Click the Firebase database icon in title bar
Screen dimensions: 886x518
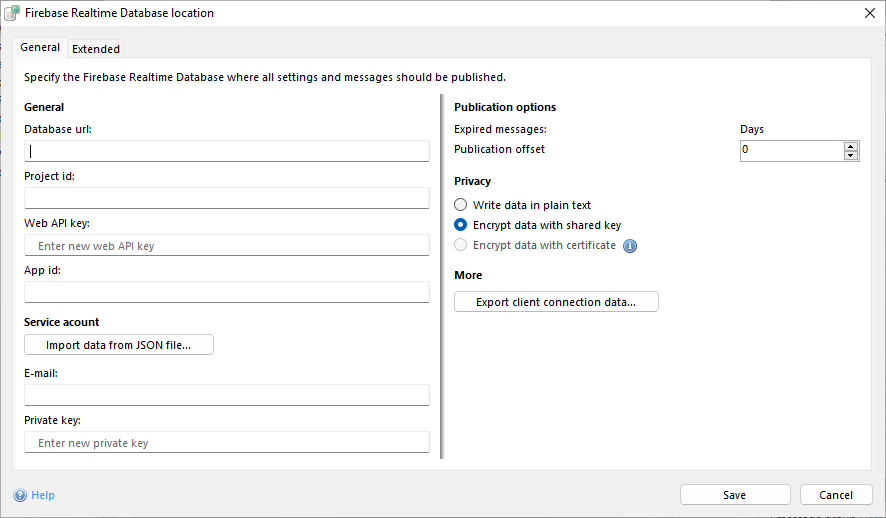(x=12, y=13)
